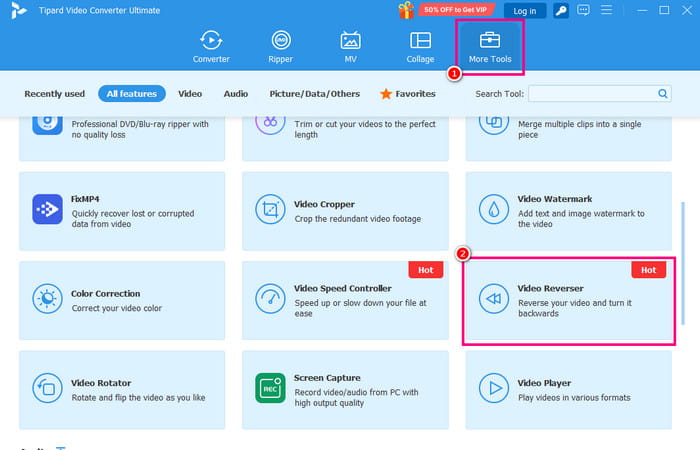Click the vertical scrollbar of tools list

pyautogui.click(x=683, y=263)
